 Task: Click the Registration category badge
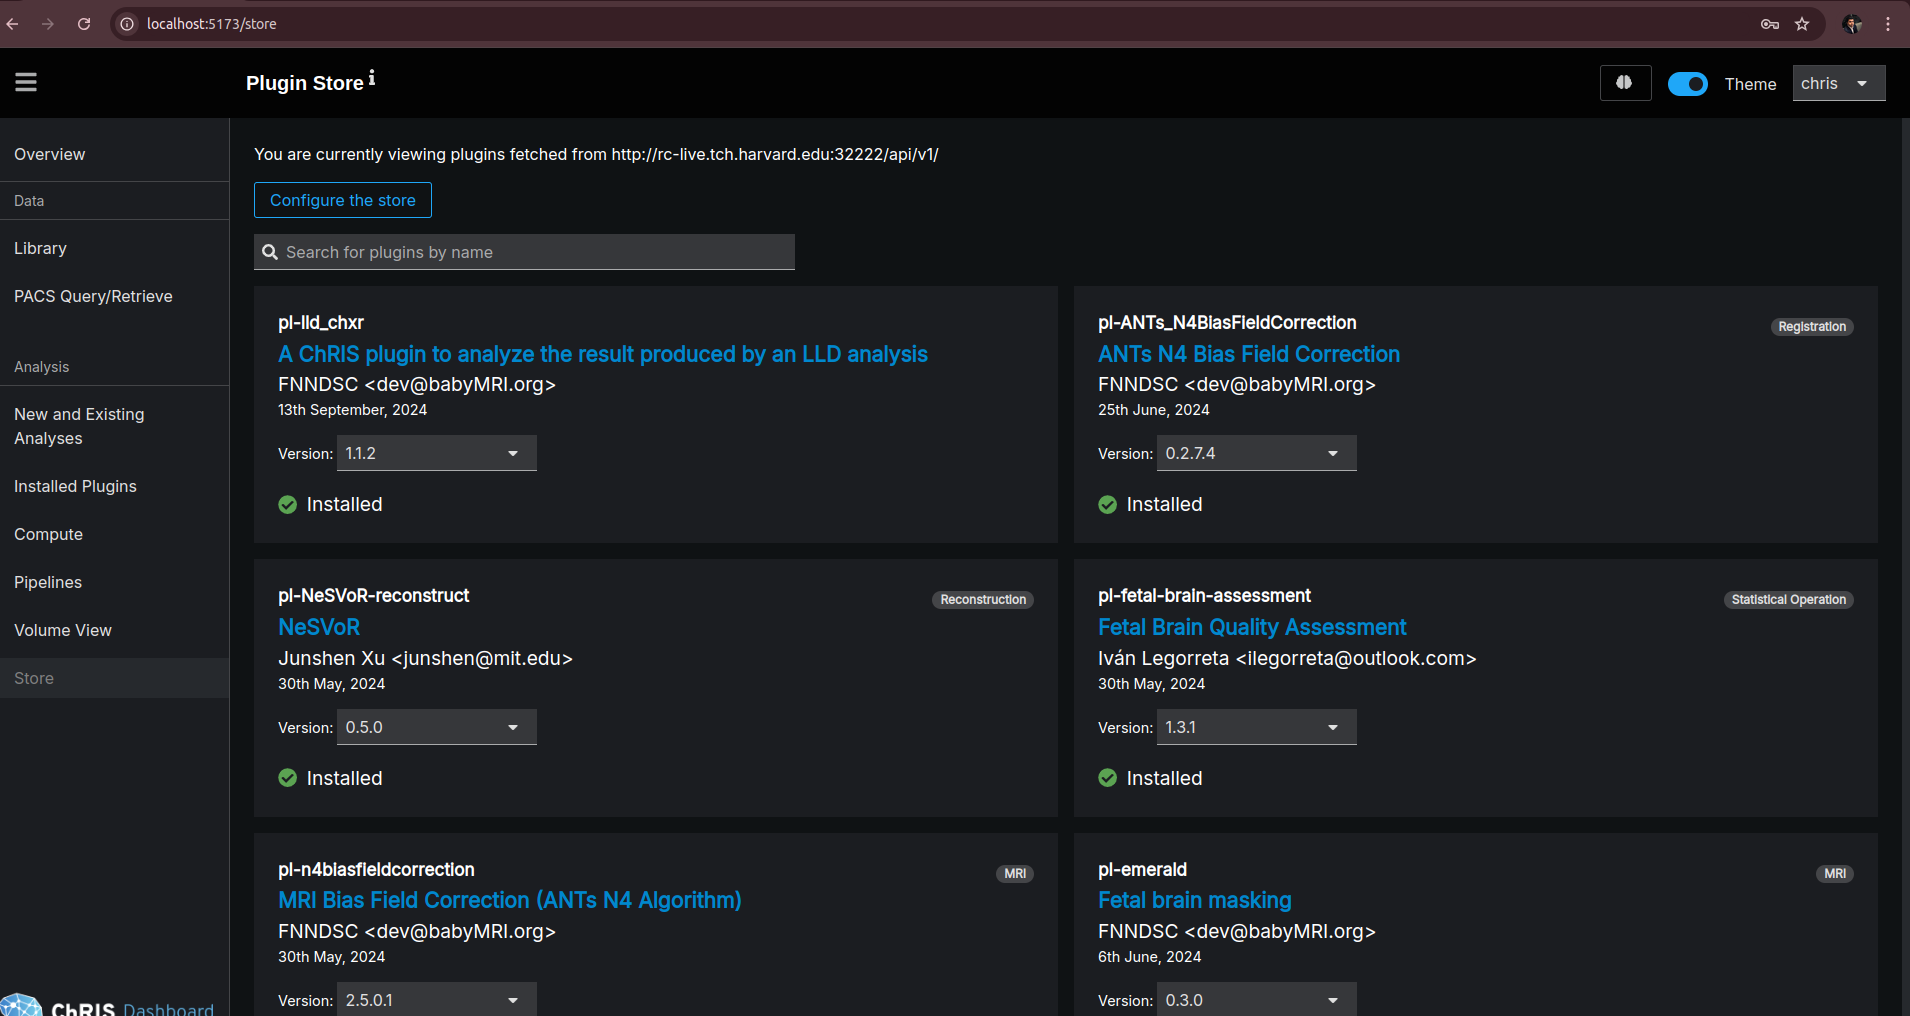(1812, 327)
